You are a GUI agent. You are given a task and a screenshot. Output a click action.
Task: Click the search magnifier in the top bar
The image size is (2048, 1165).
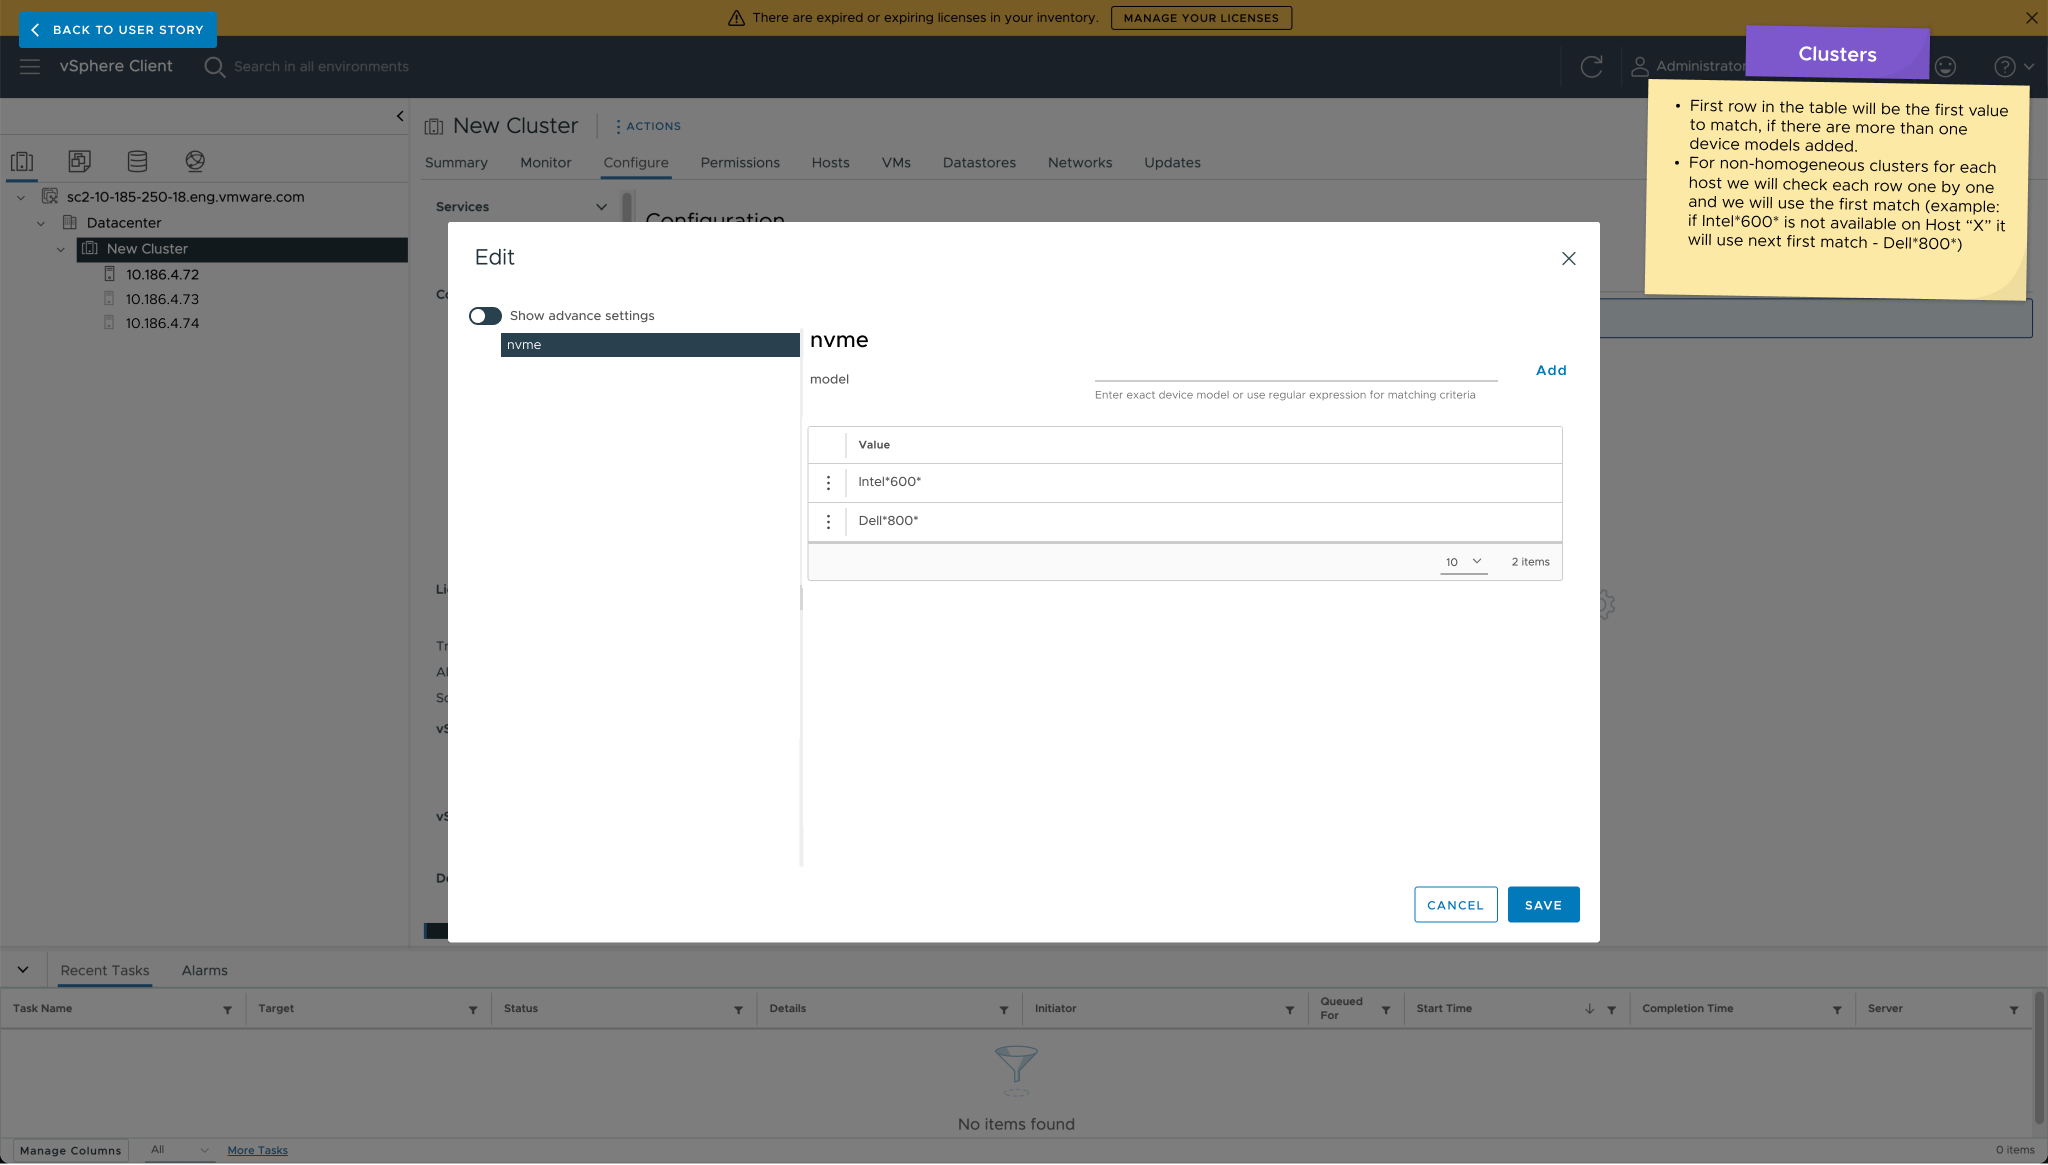coord(214,66)
